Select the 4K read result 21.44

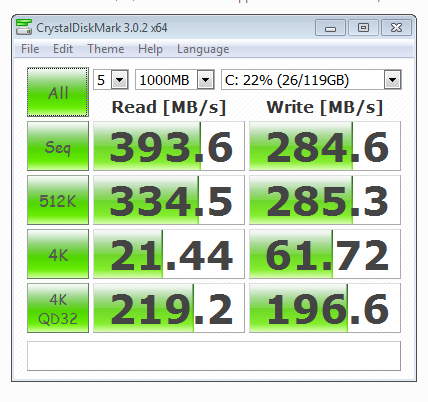[169, 254]
